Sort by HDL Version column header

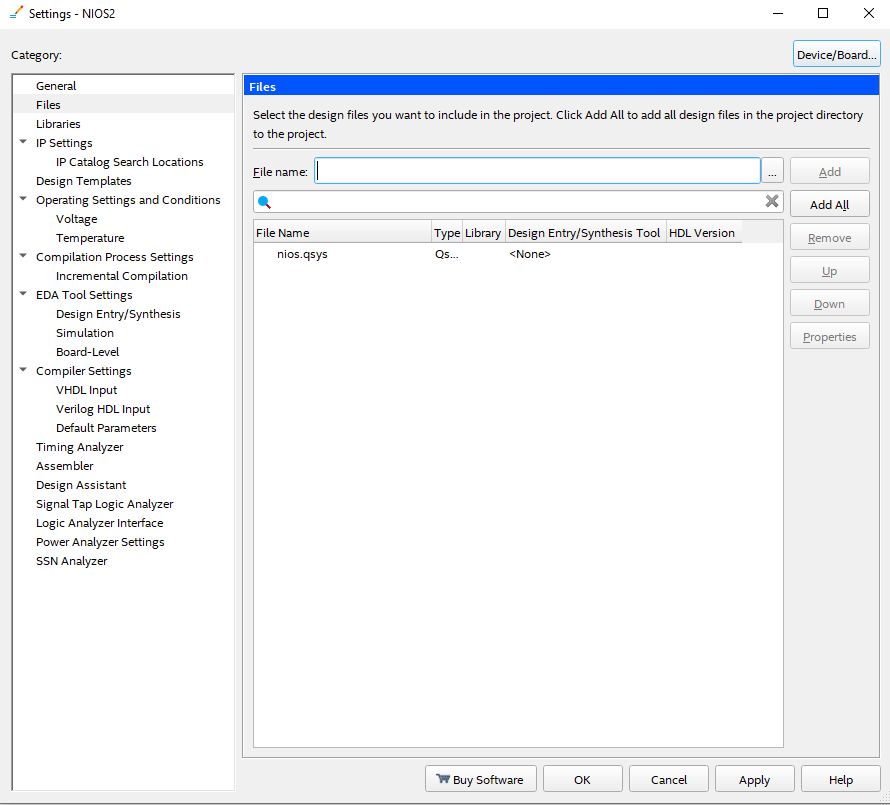pos(703,233)
